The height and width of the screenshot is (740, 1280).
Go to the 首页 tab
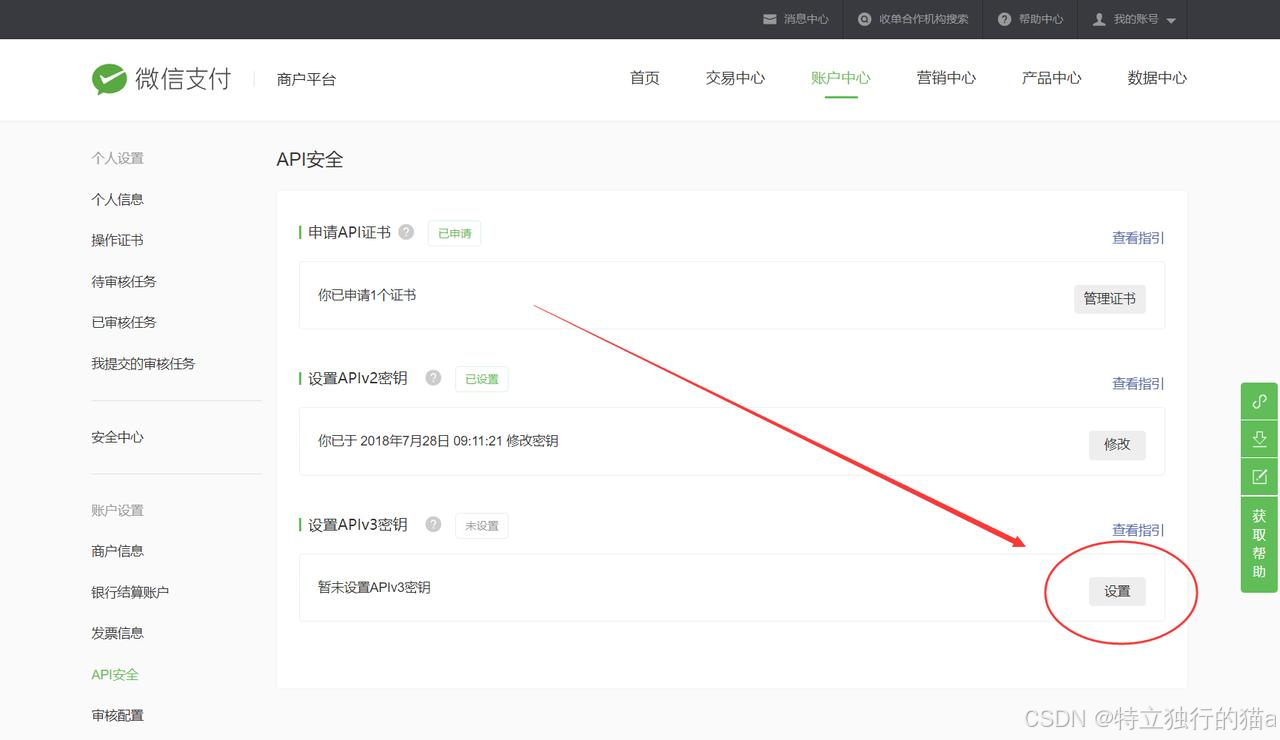(645, 78)
